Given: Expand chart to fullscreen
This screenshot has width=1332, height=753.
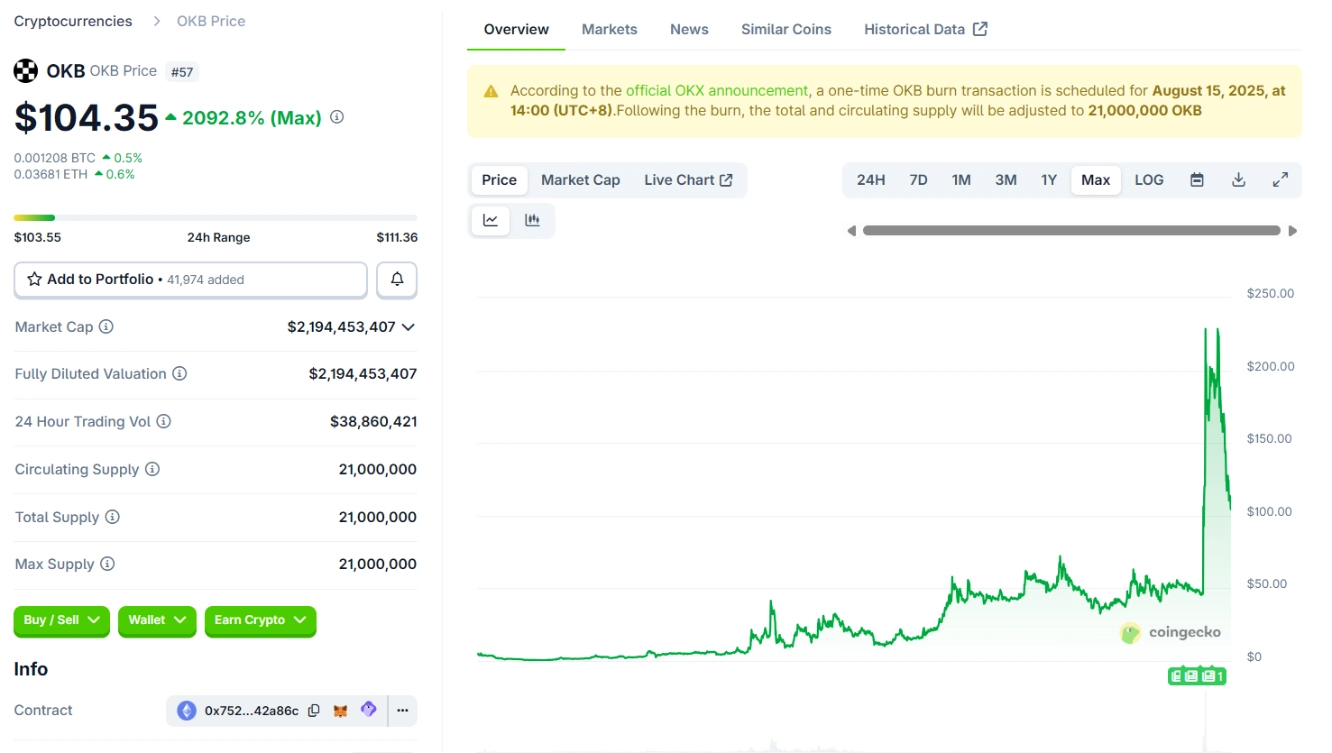Looking at the screenshot, I should tap(1280, 180).
